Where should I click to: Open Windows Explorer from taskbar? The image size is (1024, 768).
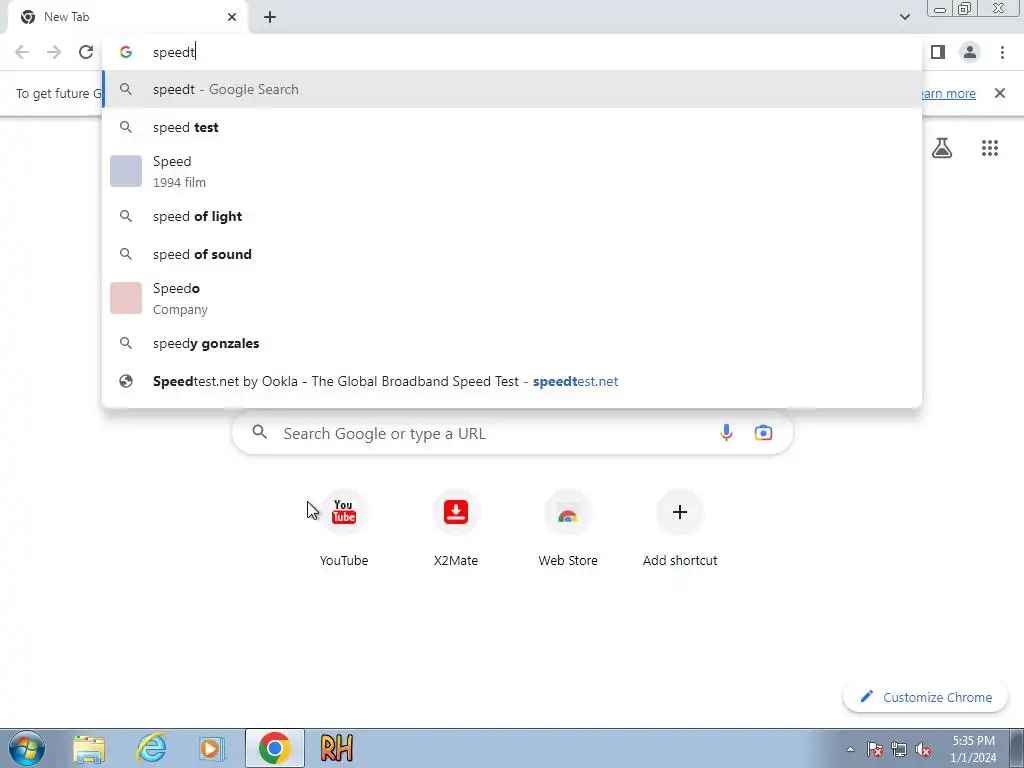(89, 748)
